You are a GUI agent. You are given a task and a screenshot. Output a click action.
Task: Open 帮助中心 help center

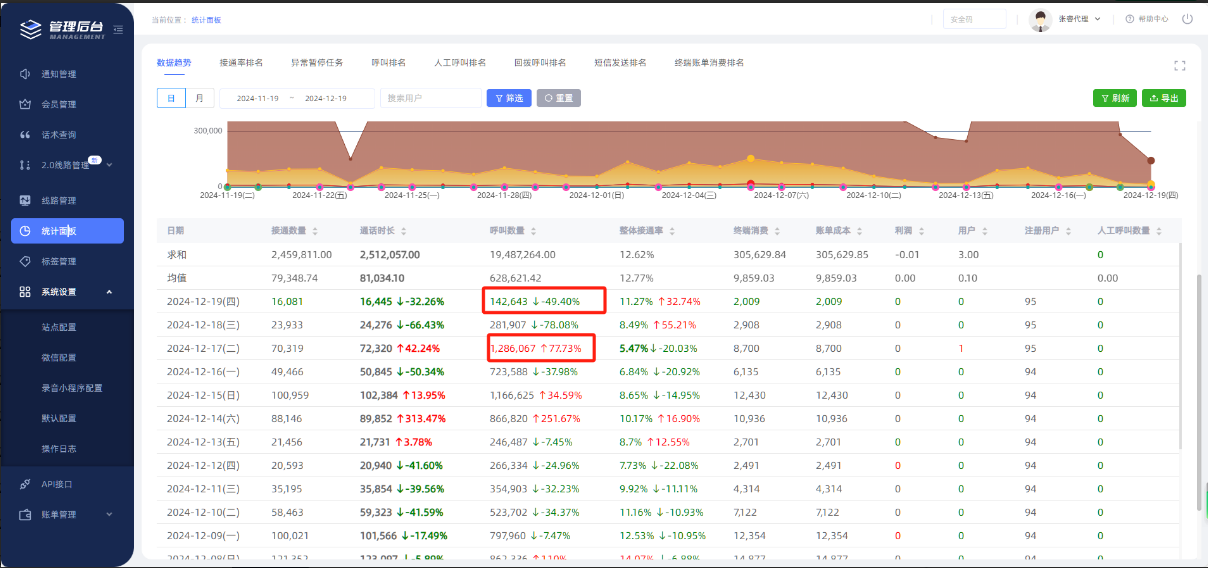click(1146, 19)
